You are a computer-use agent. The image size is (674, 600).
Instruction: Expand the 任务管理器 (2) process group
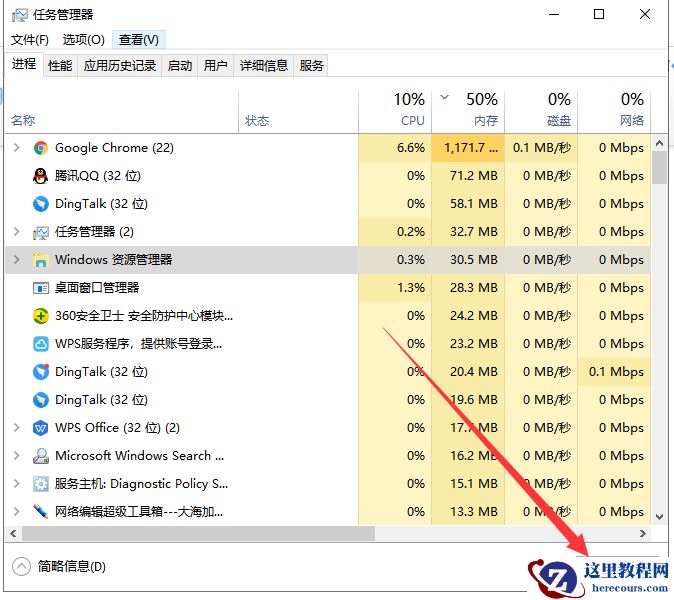pyautogui.click(x=16, y=232)
